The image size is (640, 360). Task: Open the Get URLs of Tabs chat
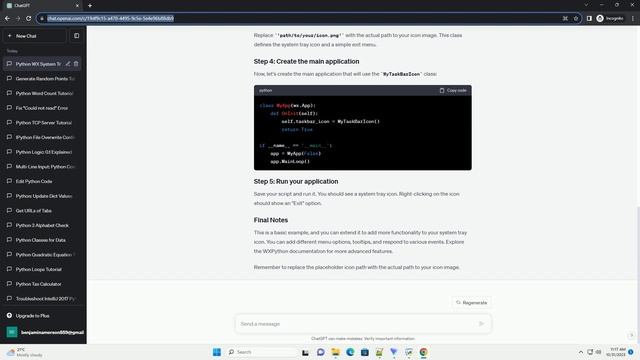pyautogui.click(x=42, y=211)
